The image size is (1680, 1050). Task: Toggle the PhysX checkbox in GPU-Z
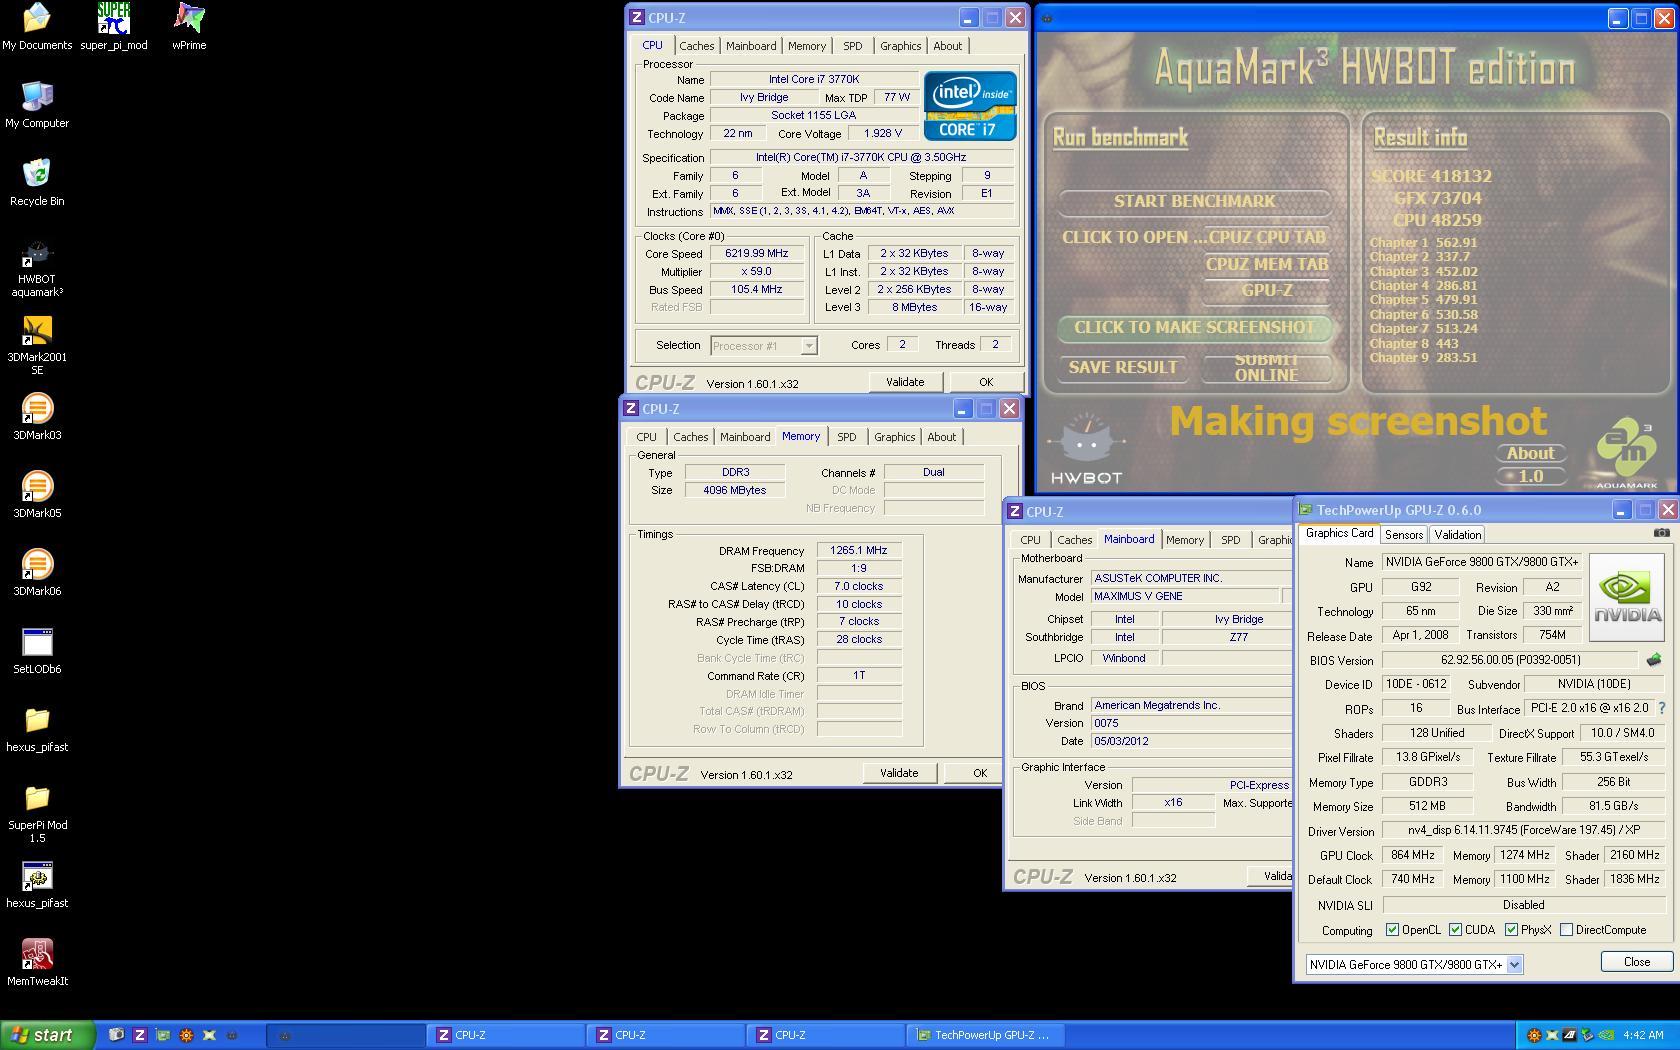tap(1511, 930)
